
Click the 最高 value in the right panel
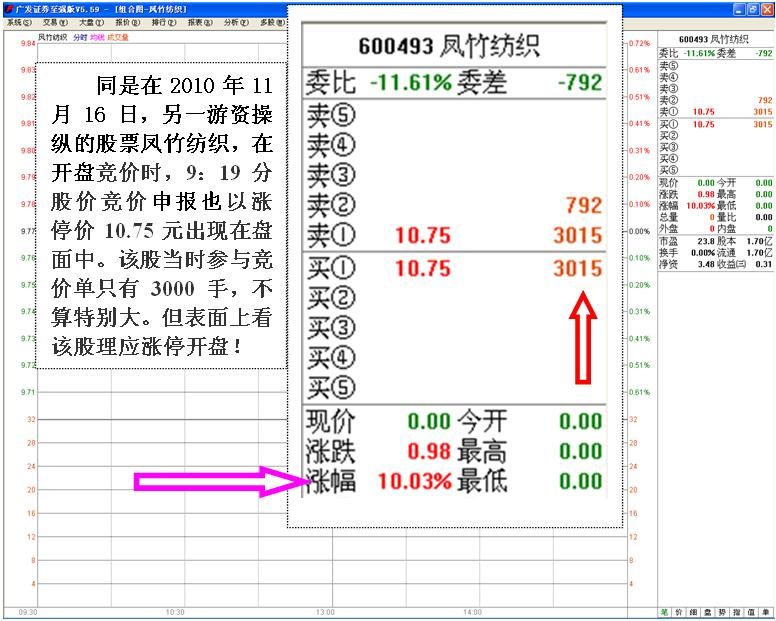coord(764,194)
